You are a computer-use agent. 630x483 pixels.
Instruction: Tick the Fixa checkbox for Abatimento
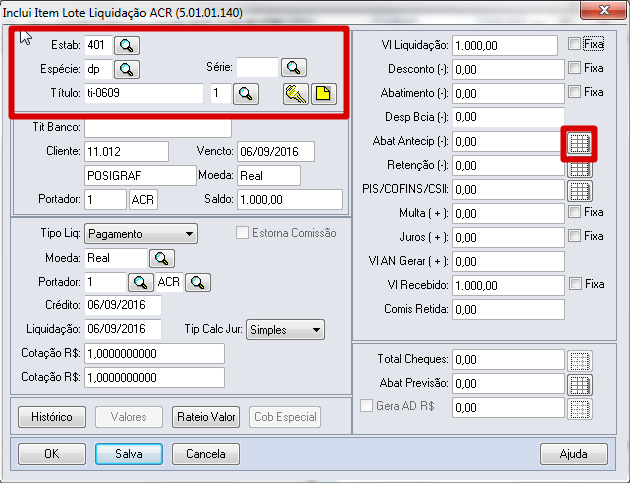click(x=575, y=92)
